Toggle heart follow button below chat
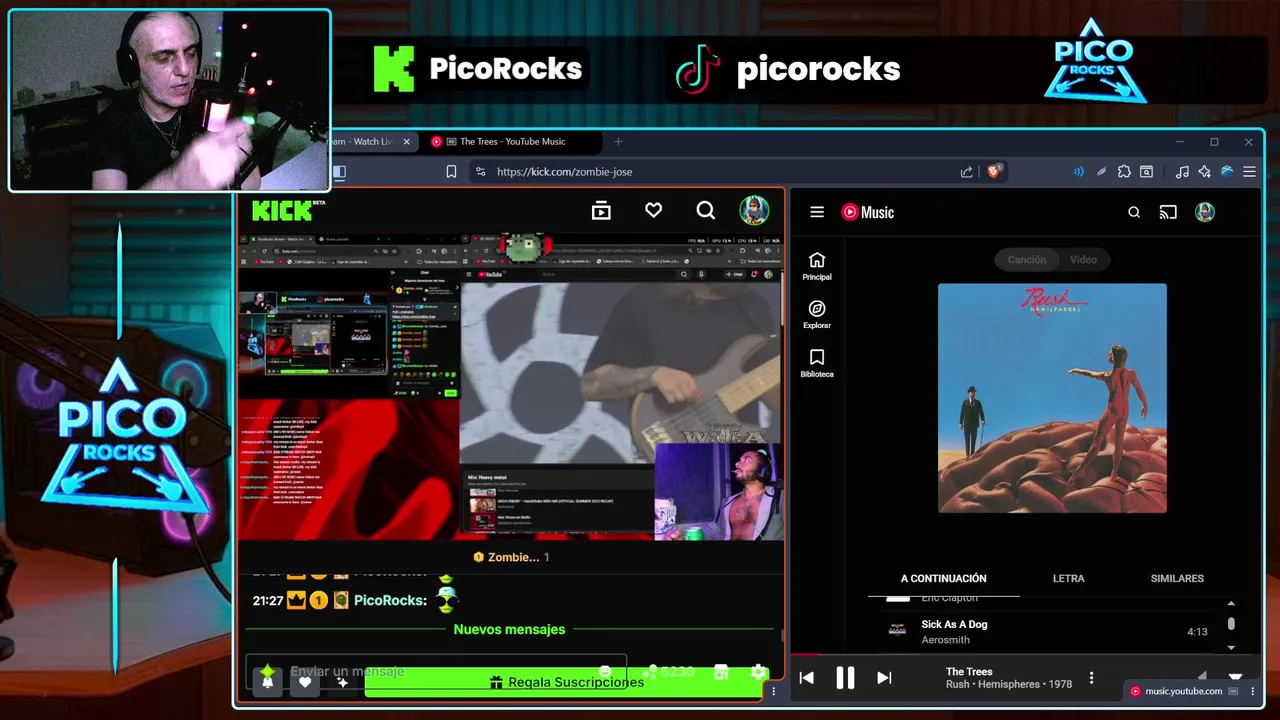1280x720 pixels. (x=305, y=682)
